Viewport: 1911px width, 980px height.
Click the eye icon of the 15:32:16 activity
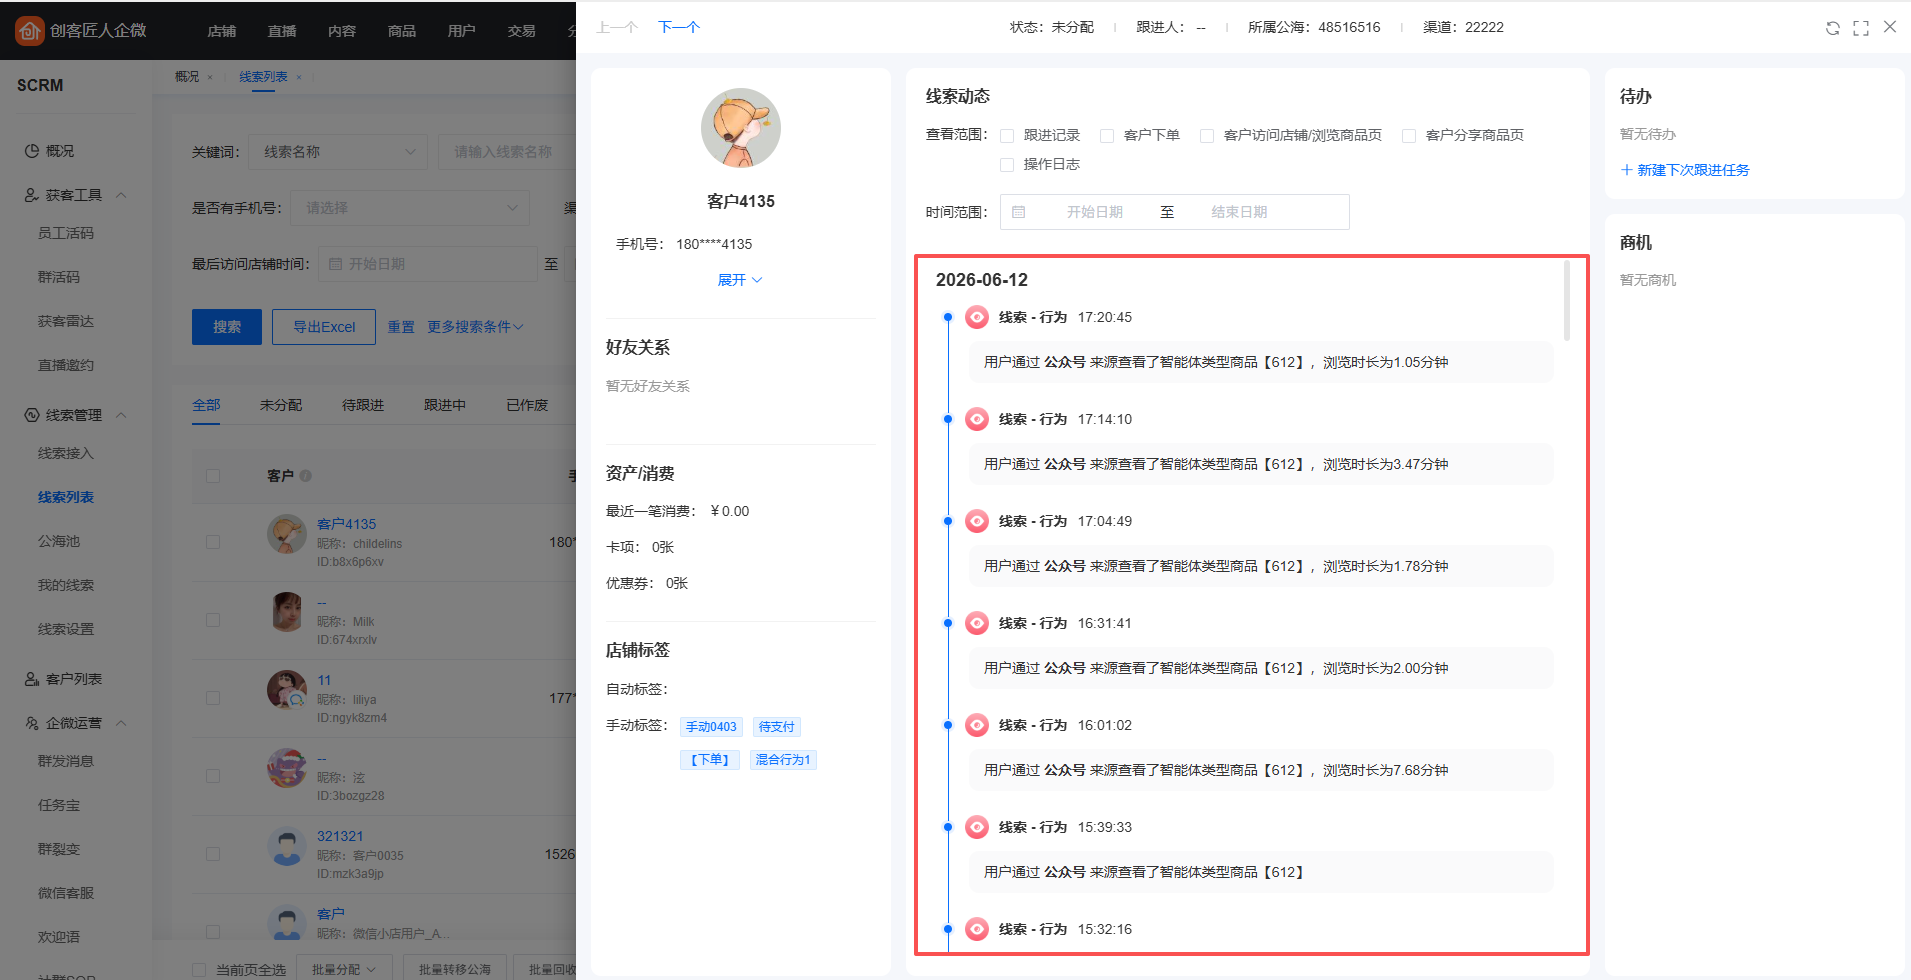click(x=977, y=929)
